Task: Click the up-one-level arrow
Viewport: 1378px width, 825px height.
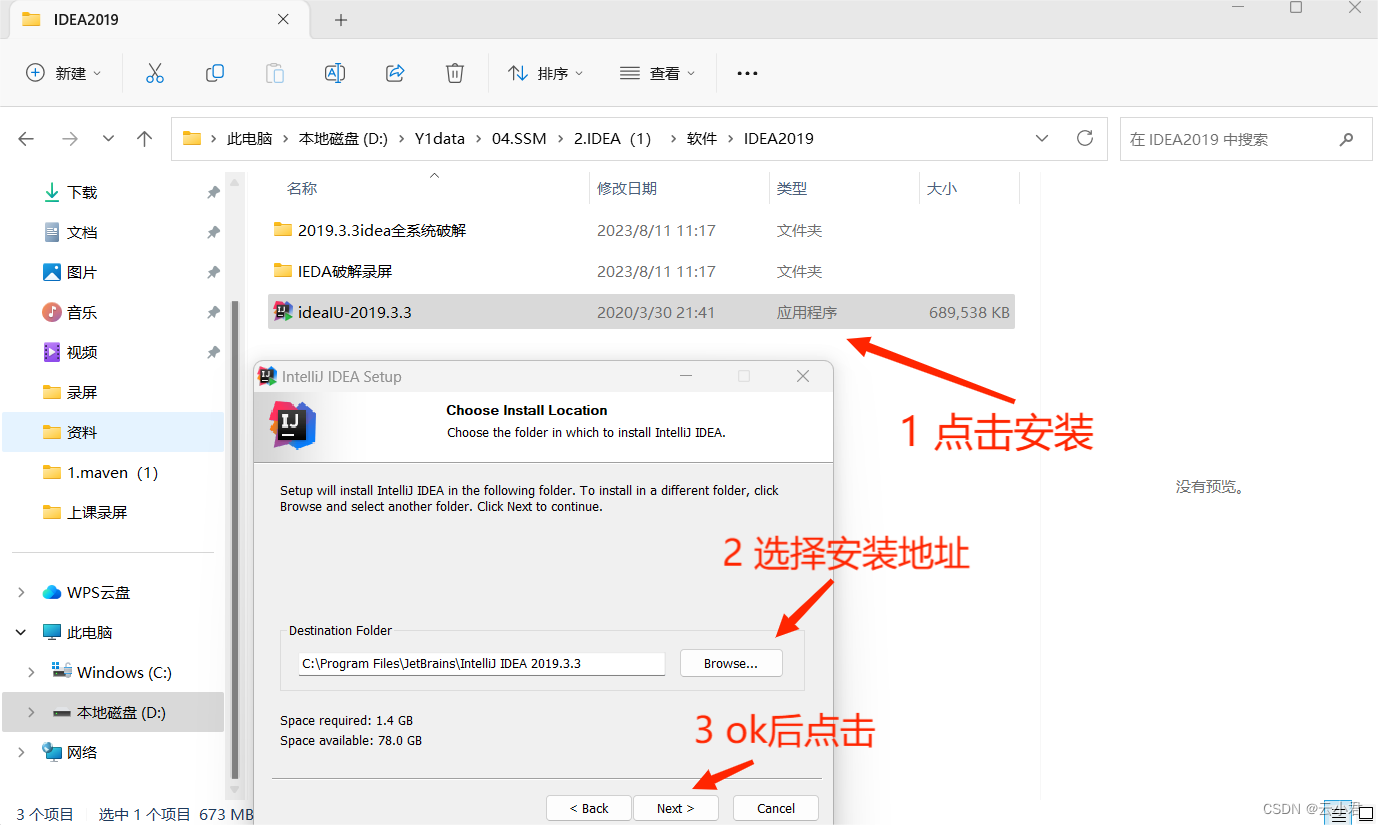Action: [x=145, y=139]
